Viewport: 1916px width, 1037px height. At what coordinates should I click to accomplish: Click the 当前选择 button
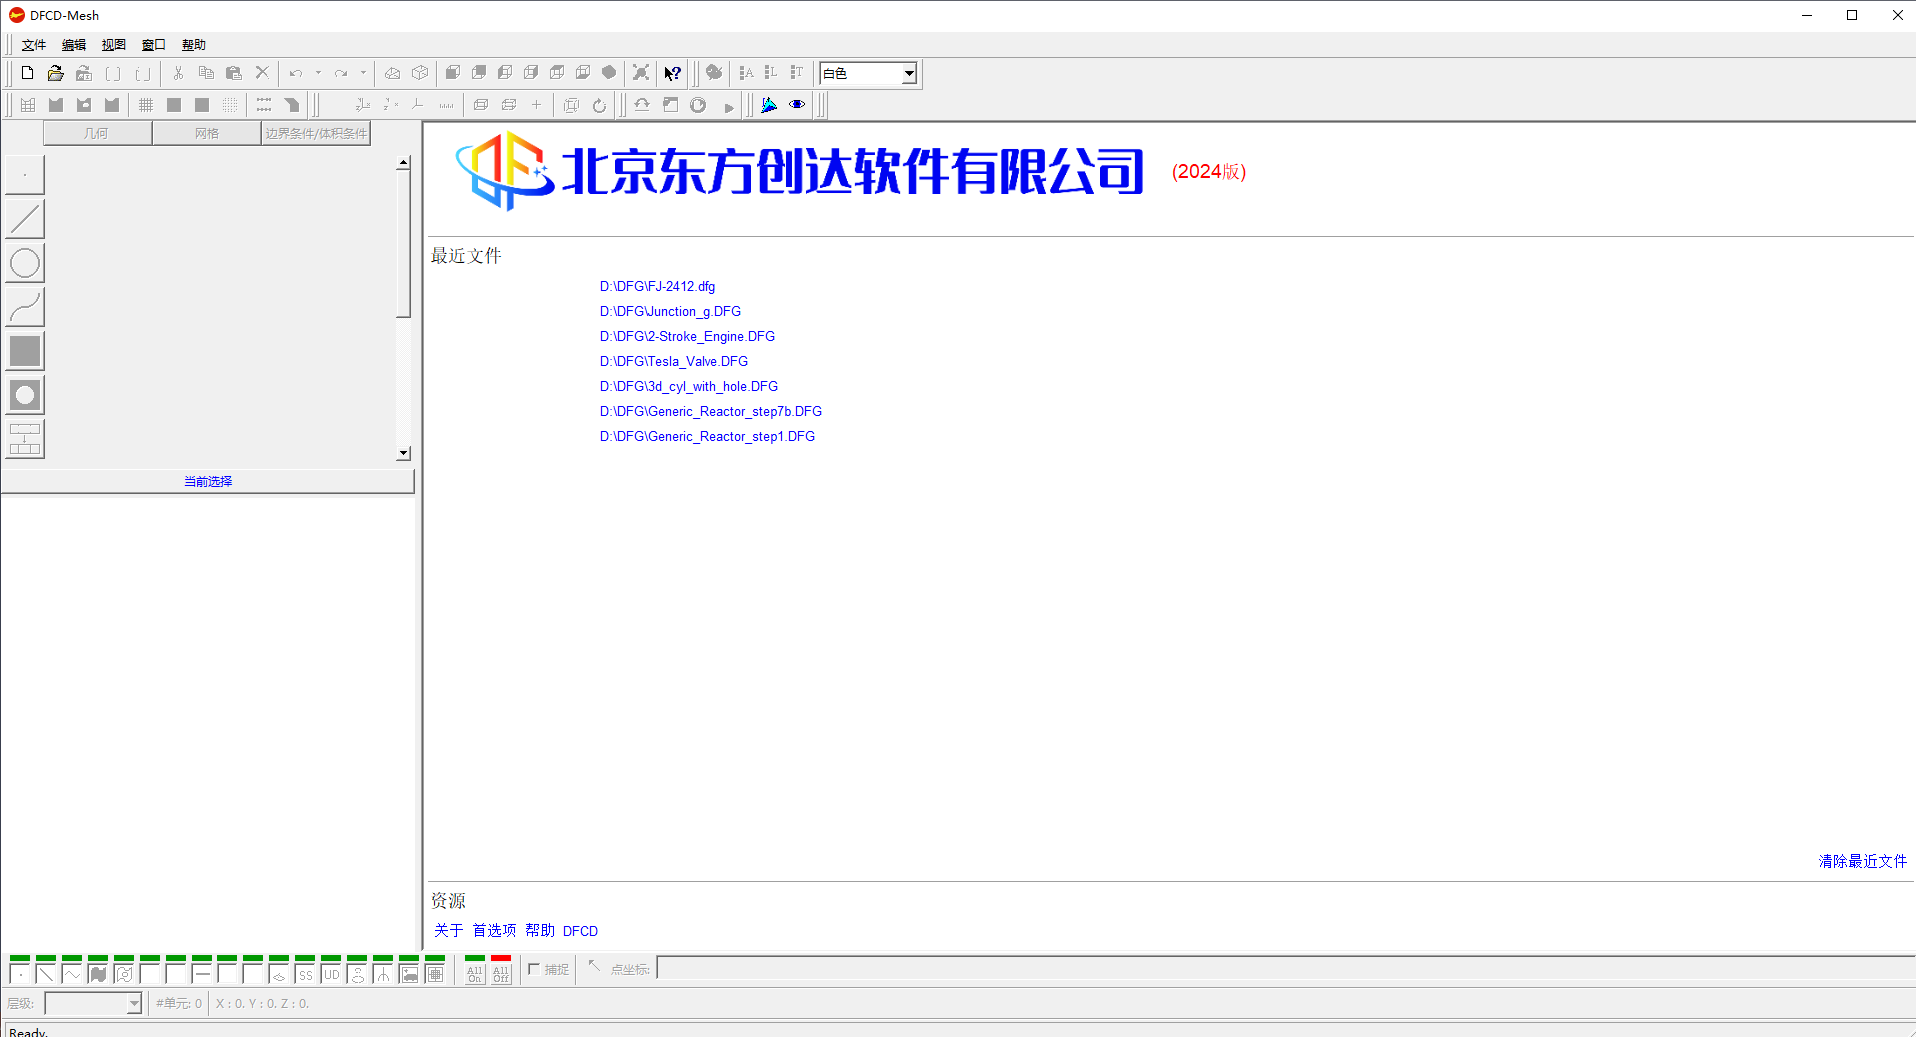[208, 481]
